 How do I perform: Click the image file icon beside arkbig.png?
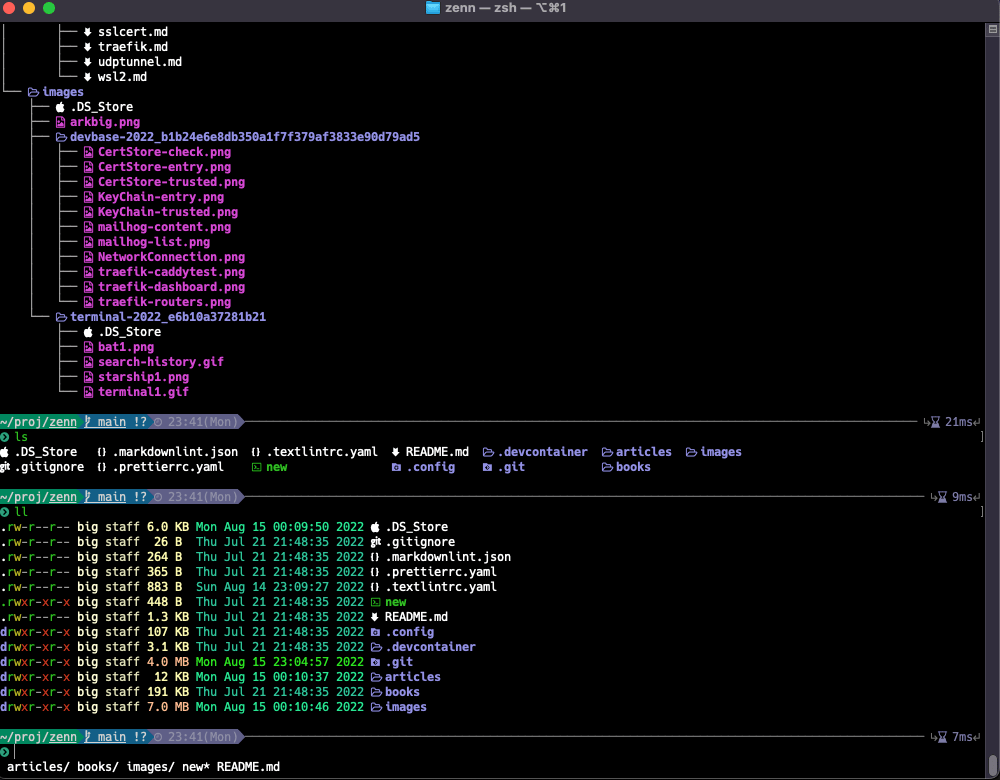click(61, 122)
